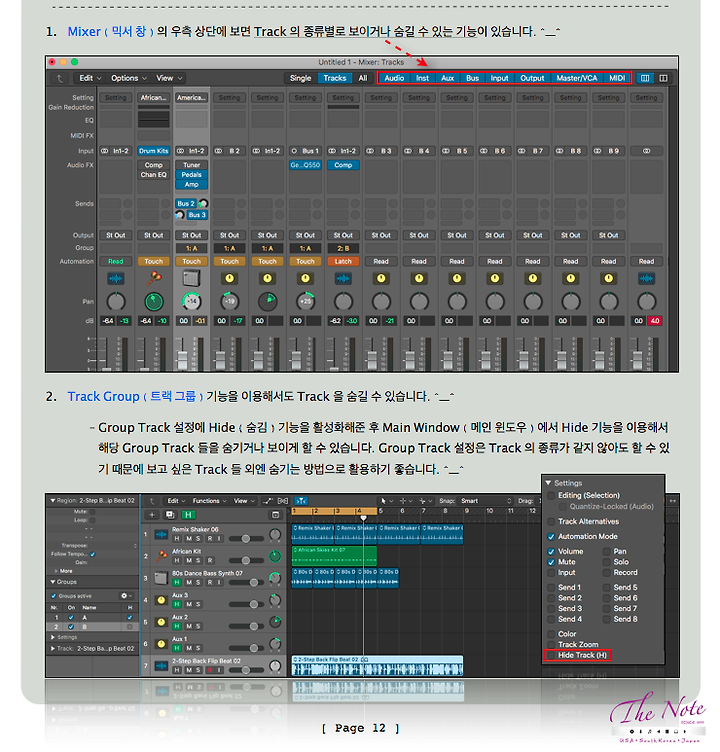Image resolution: width=720 pixels, height=752 pixels.
Task: Expand the Track 2-Step Ba..p Beat 02 section
Action: tap(53, 648)
